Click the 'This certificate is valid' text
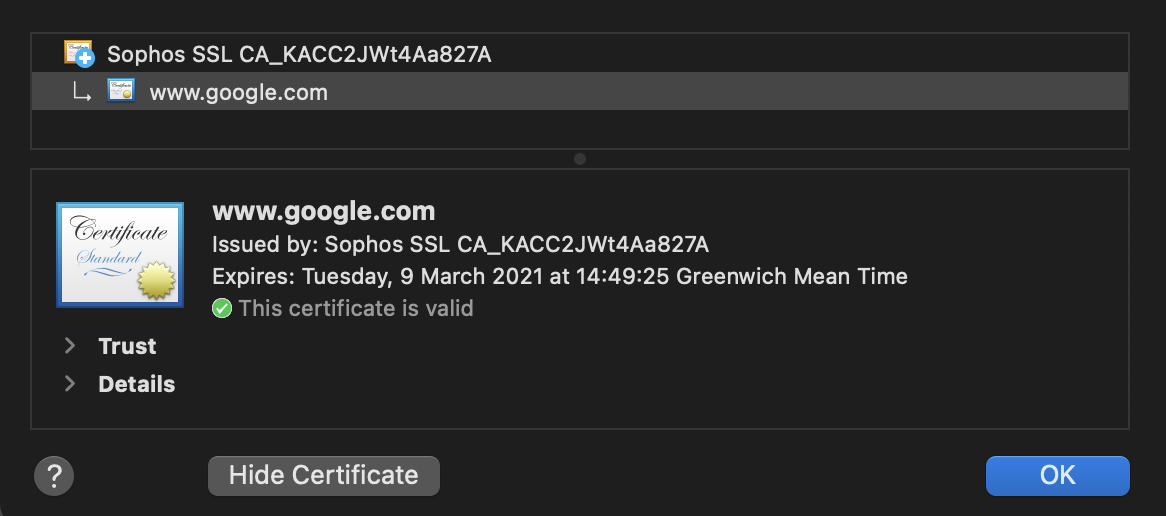Viewport: 1166px width, 516px height. (356, 308)
